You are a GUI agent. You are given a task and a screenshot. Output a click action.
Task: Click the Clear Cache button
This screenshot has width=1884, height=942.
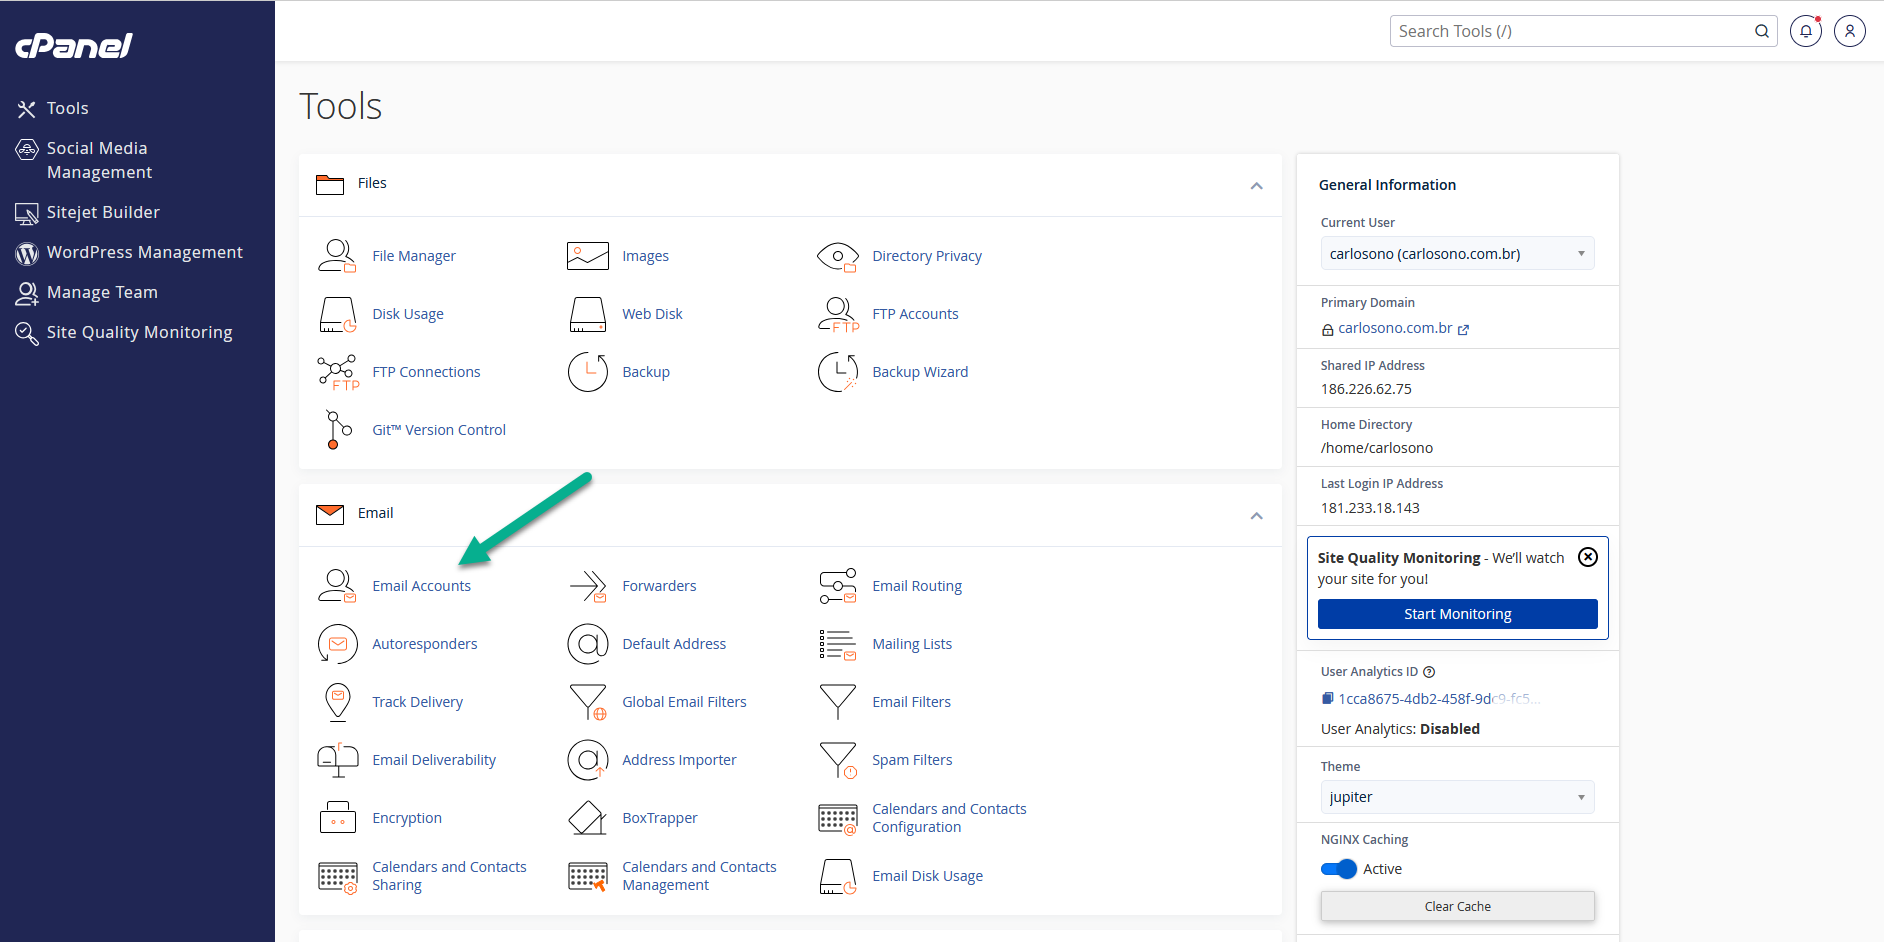click(x=1457, y=906)
